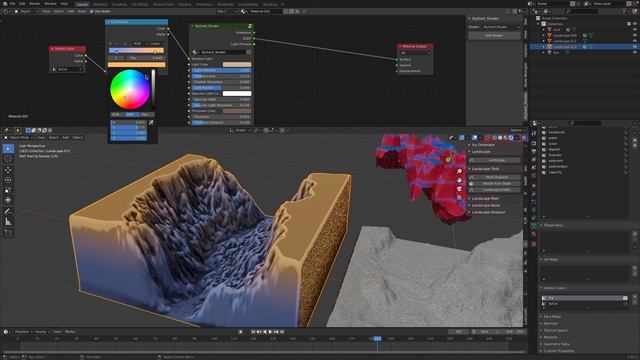
Task: Open the Object Data properties tab
Action: [x=534, y=225]
